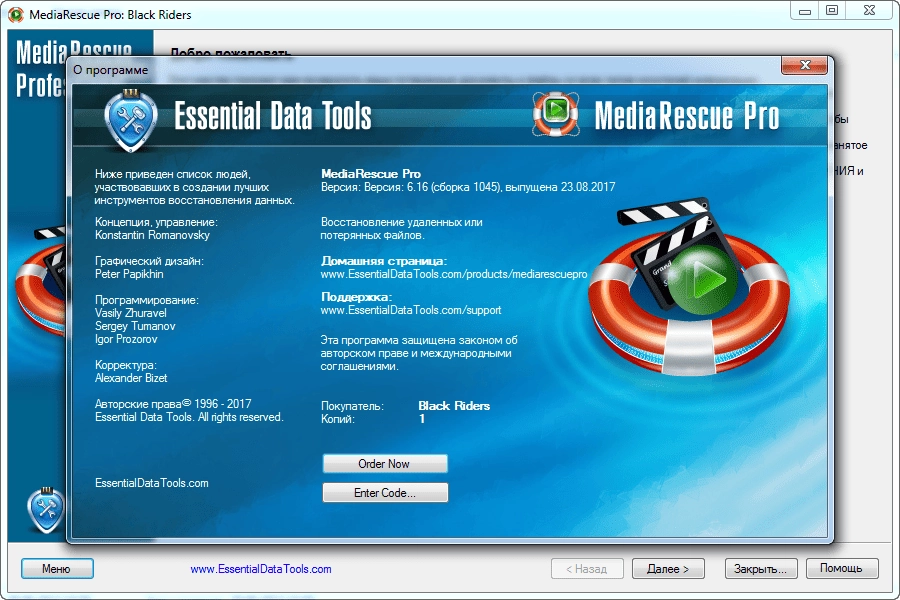900x600 pixels.
Task: Minimize the MediaRescue Pro main window
Action: point(804,11)
